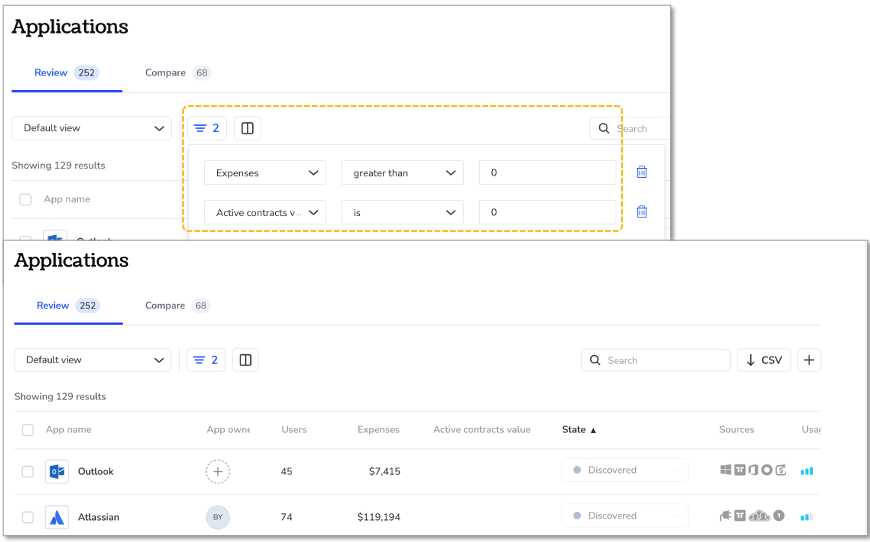Delete the Expenses filter with trash icon
This screenshot has width=870, height=542.
(x=641, y=172)
